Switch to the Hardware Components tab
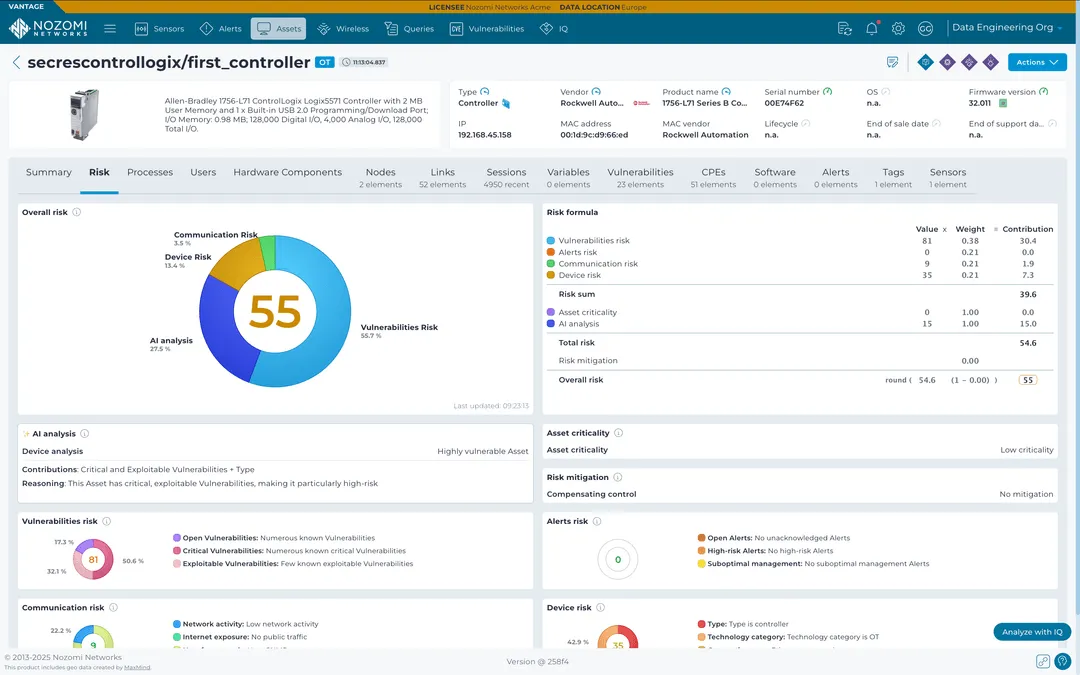This screenshot has height=675, width=1080. point(287,172)
